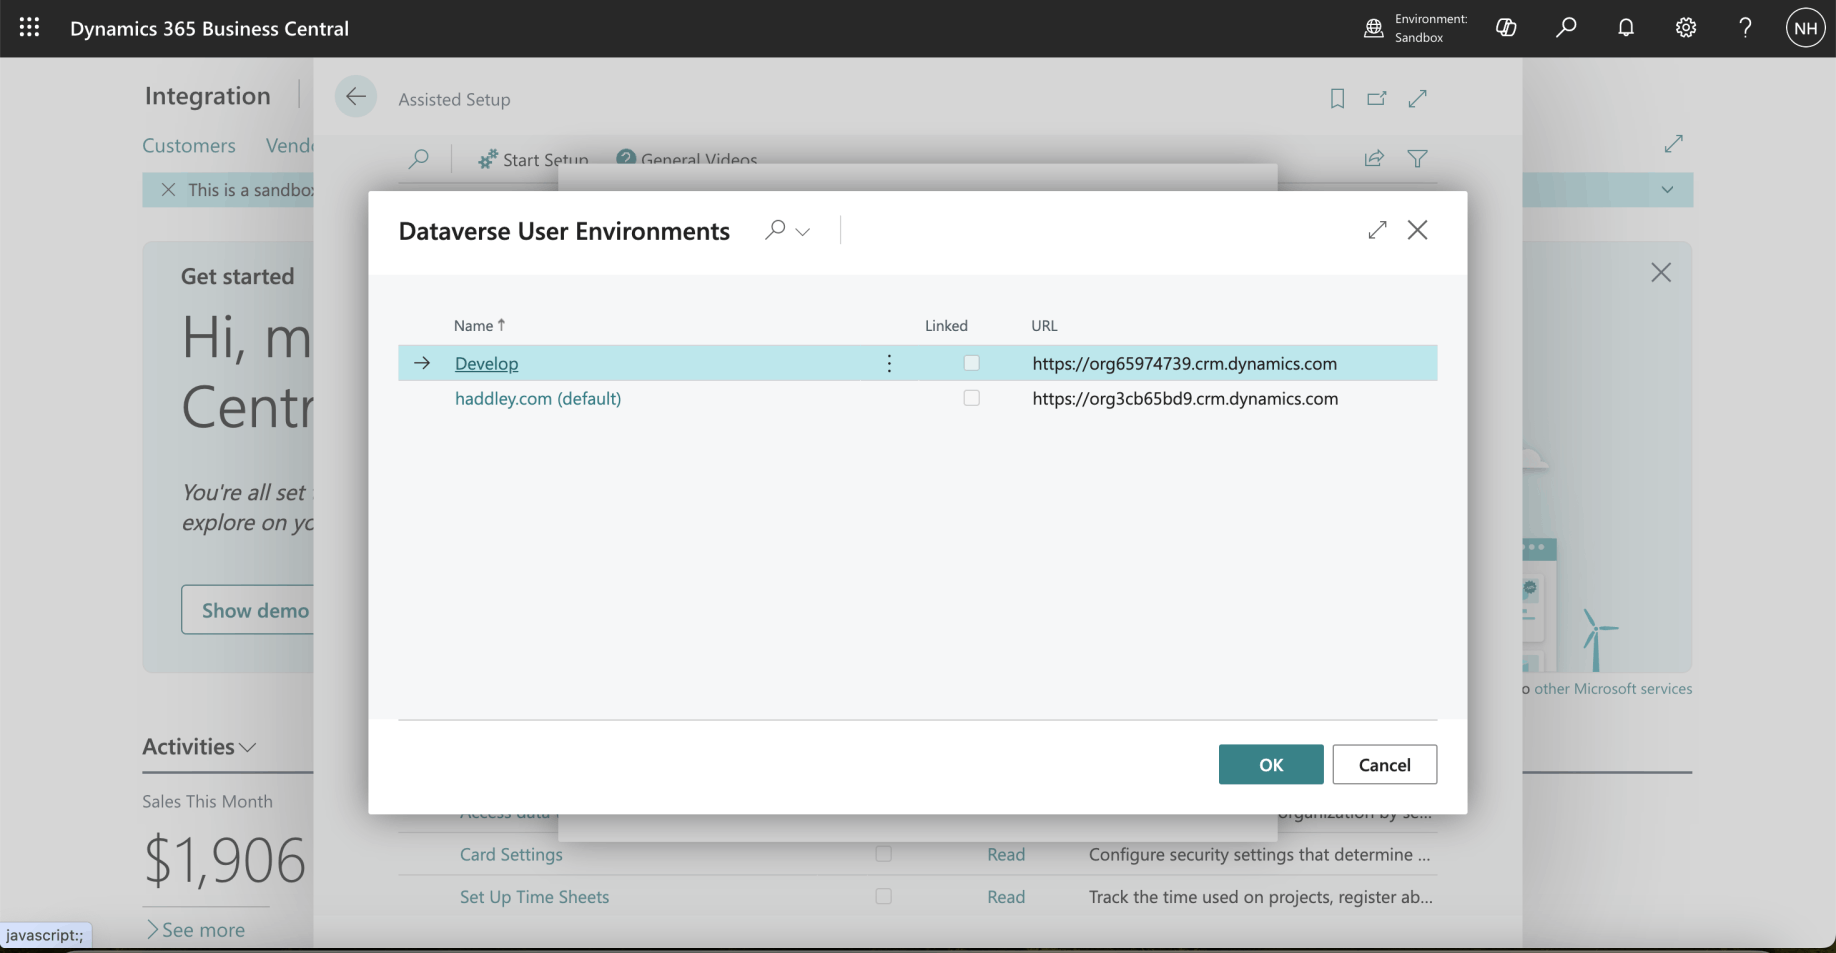This screenshot has width=1836, height=953.
Task: Click the URL column header
Action: [1044, 325]
